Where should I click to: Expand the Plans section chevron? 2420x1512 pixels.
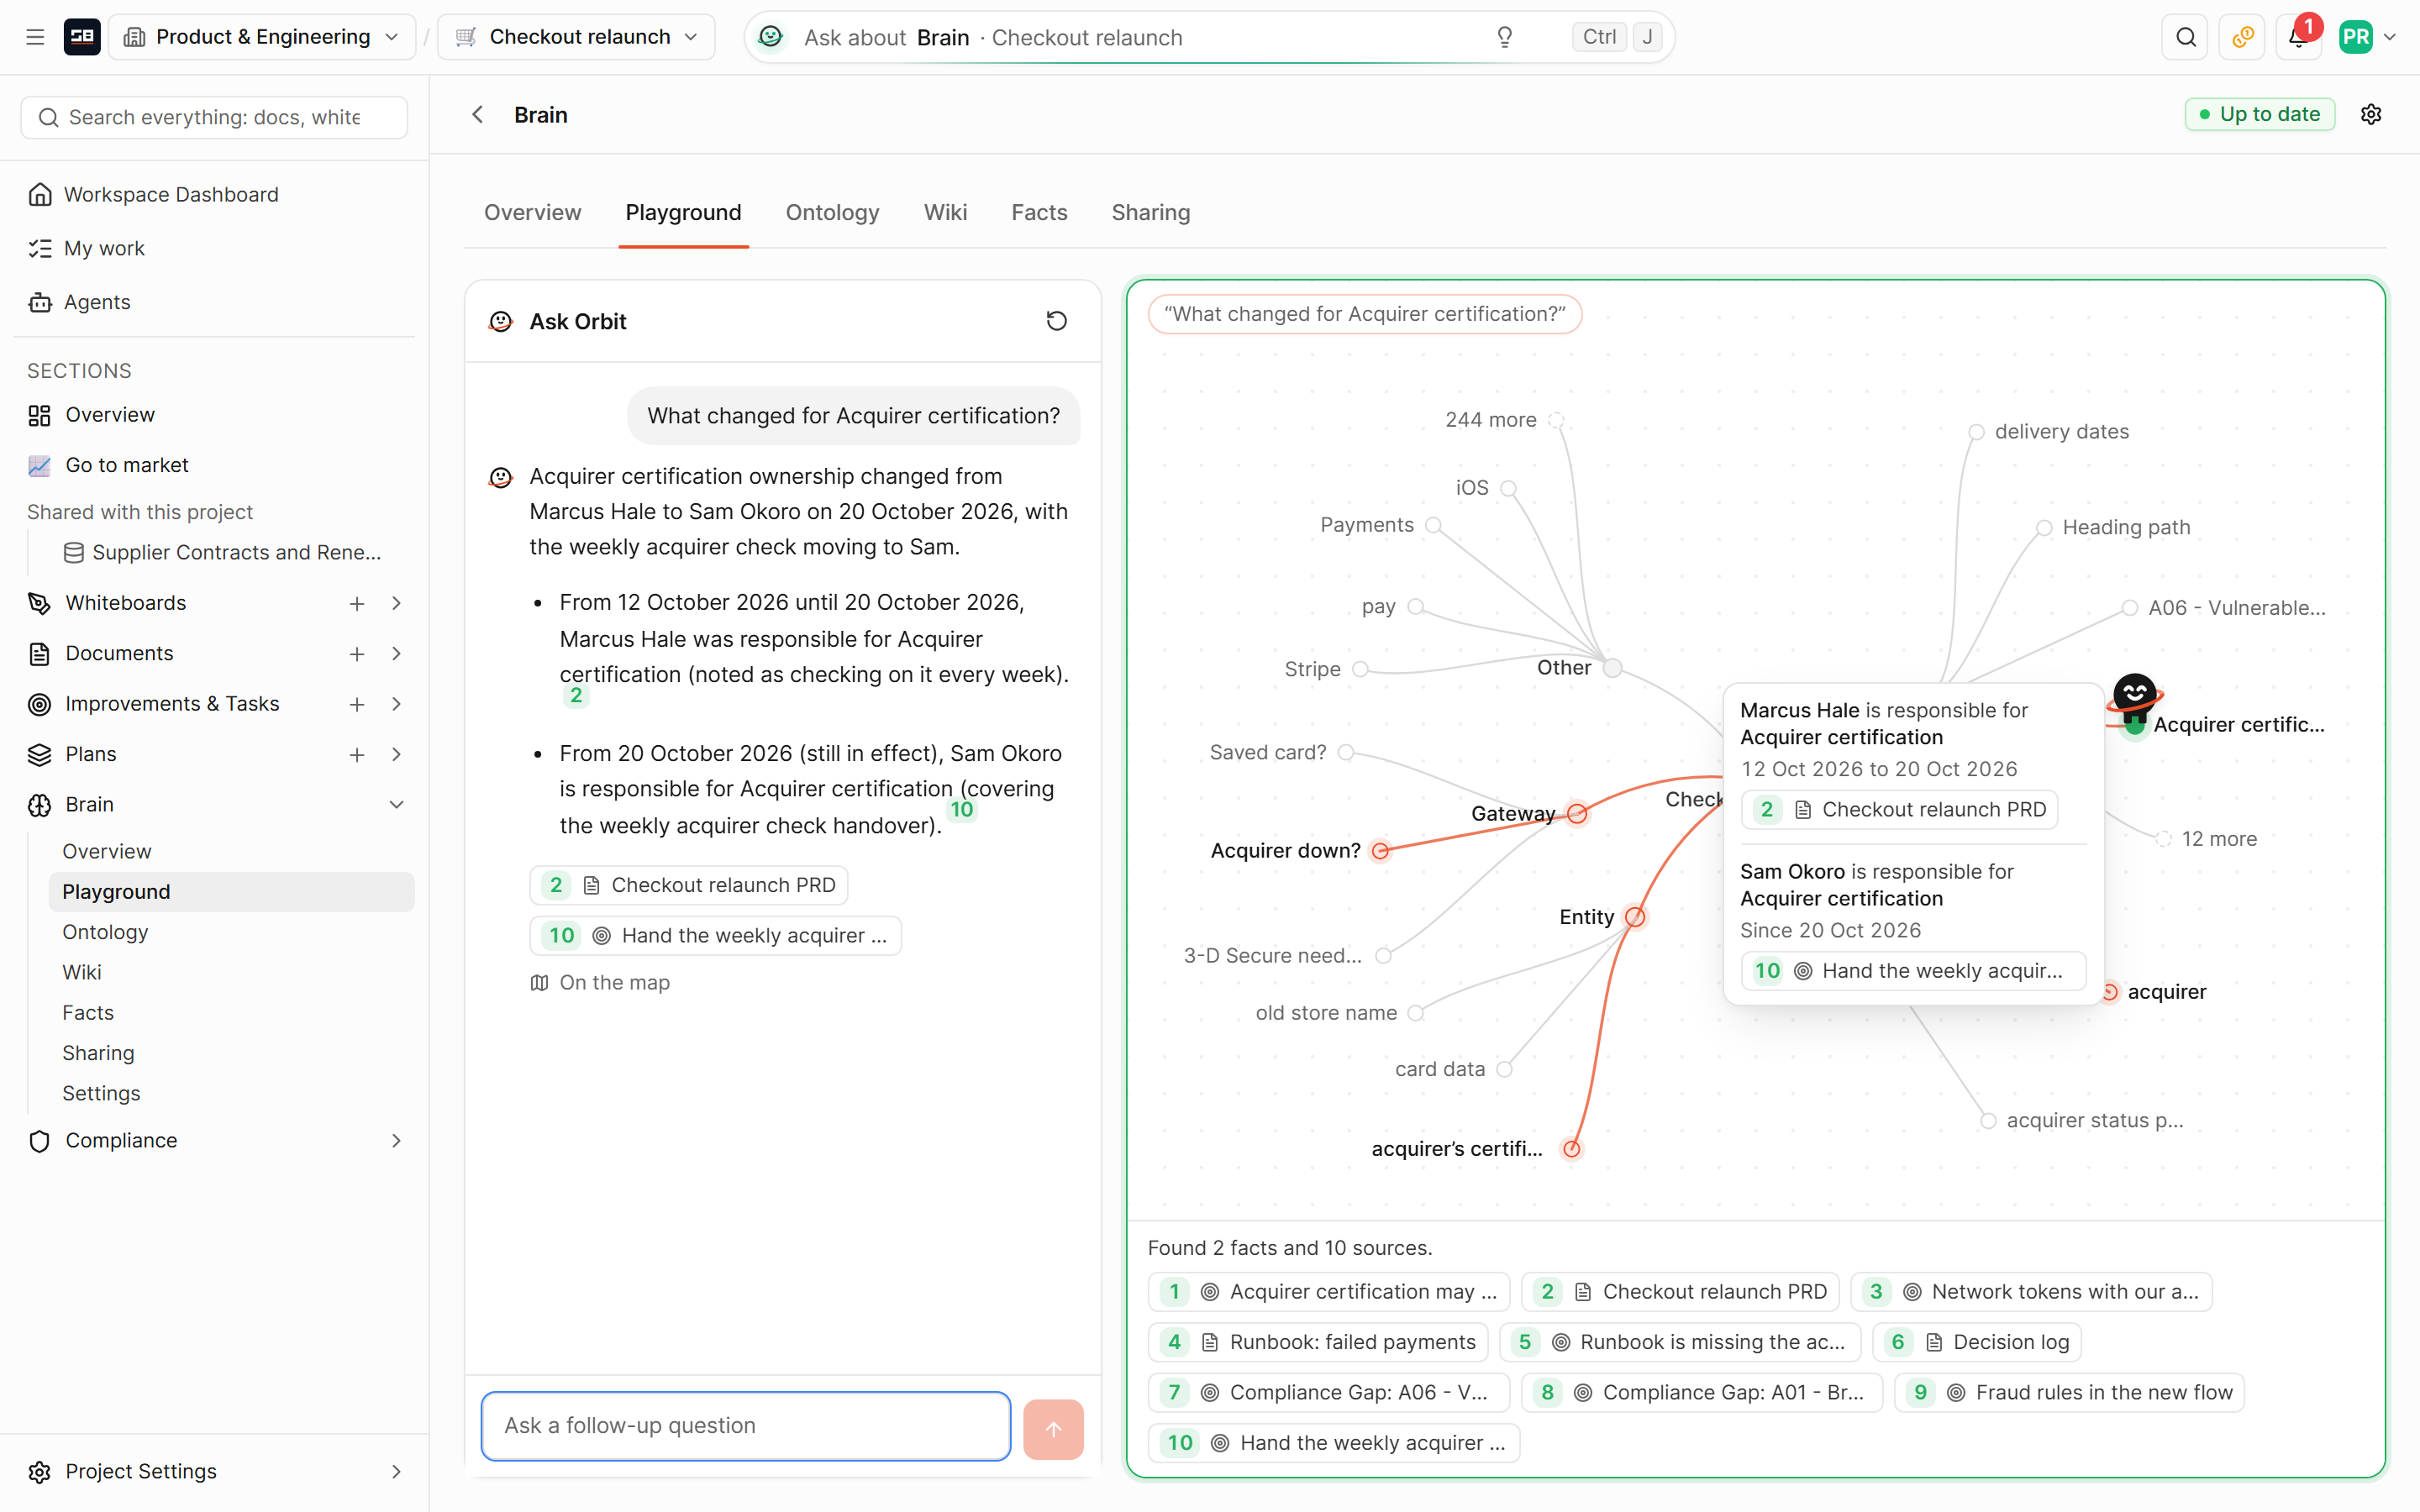[x=397, y=755]
